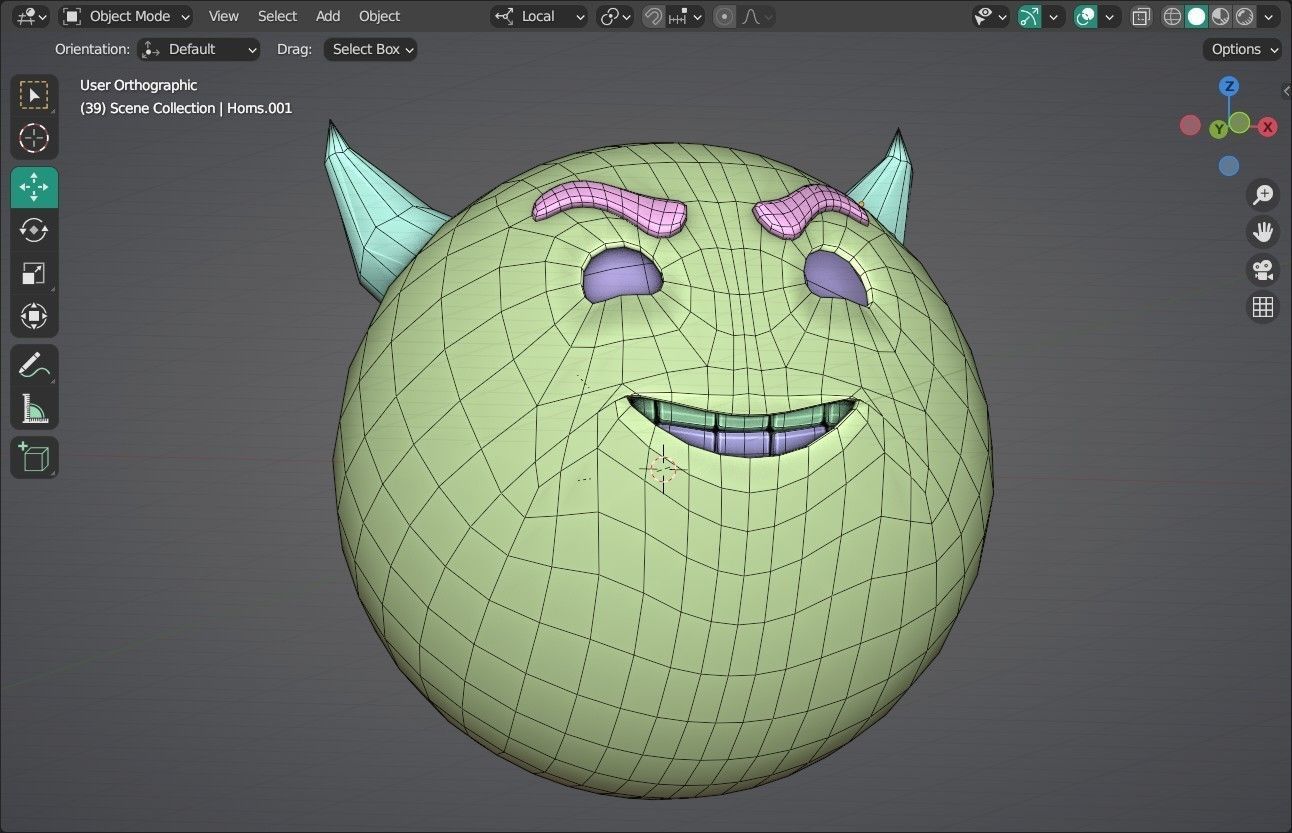1292x833 pixels.
Task: Click the negative X axis gizmo ball
Action: 1190,125
